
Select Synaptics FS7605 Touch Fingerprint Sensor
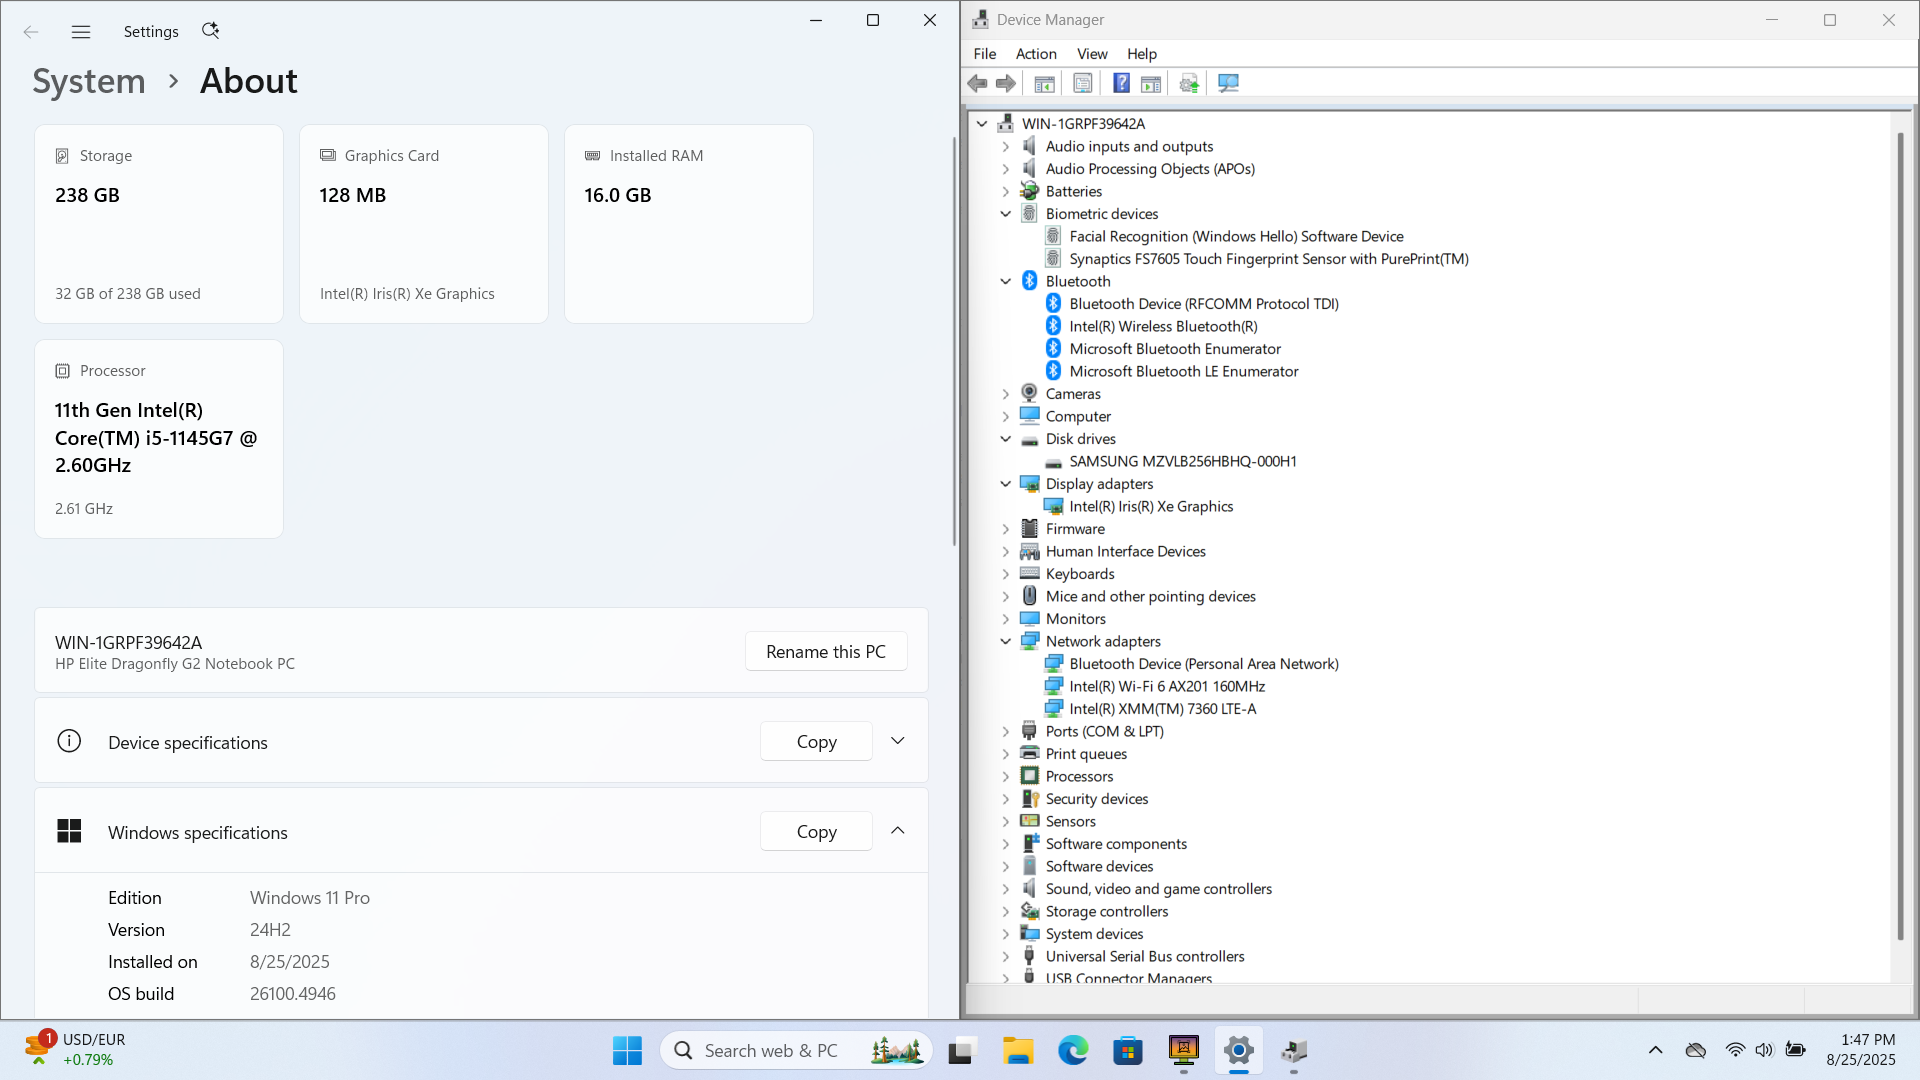[1269, 259]
